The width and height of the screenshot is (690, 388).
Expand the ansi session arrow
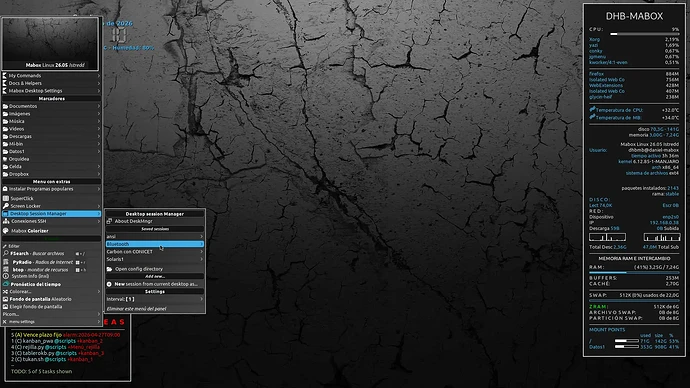(202, 237)
